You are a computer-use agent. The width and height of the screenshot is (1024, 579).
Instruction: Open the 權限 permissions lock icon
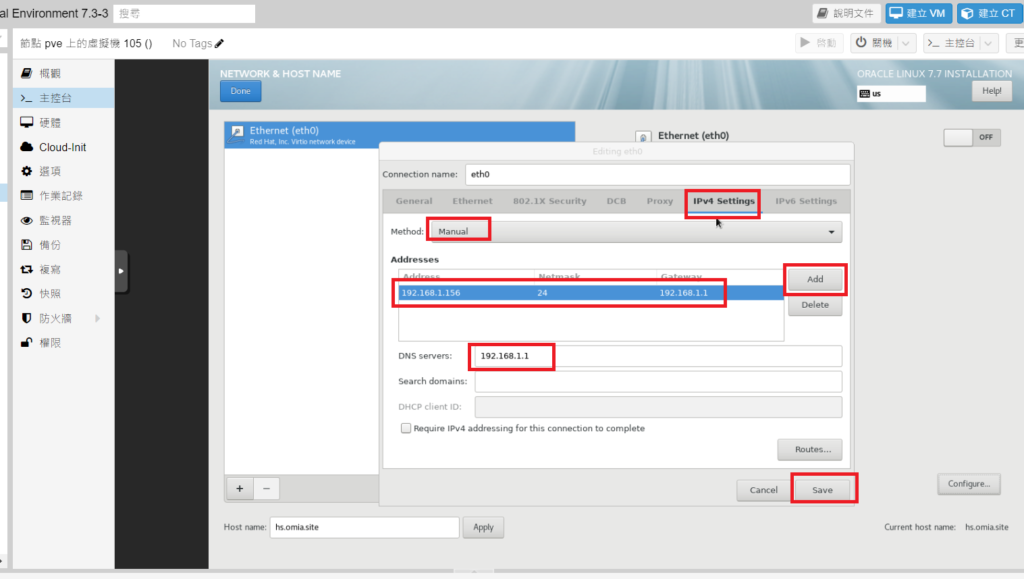tap(27, 343)
